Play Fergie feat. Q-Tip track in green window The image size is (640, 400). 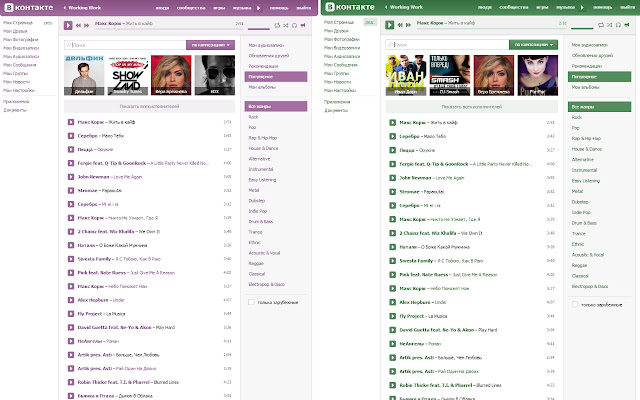pos(392,164)
